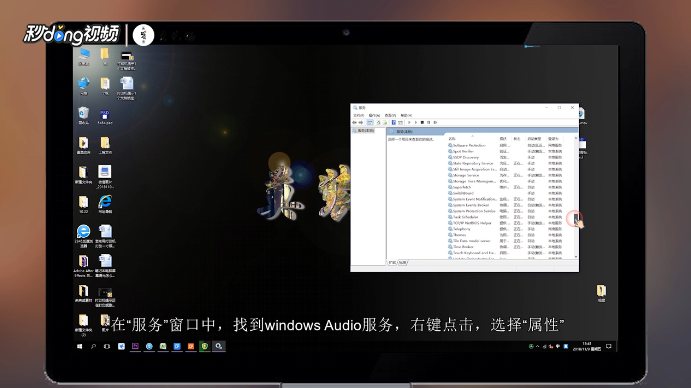This screenshot has width=691, height=388.
Task: Click the Stop Service square icon
Action: click(x=422, y=122)
